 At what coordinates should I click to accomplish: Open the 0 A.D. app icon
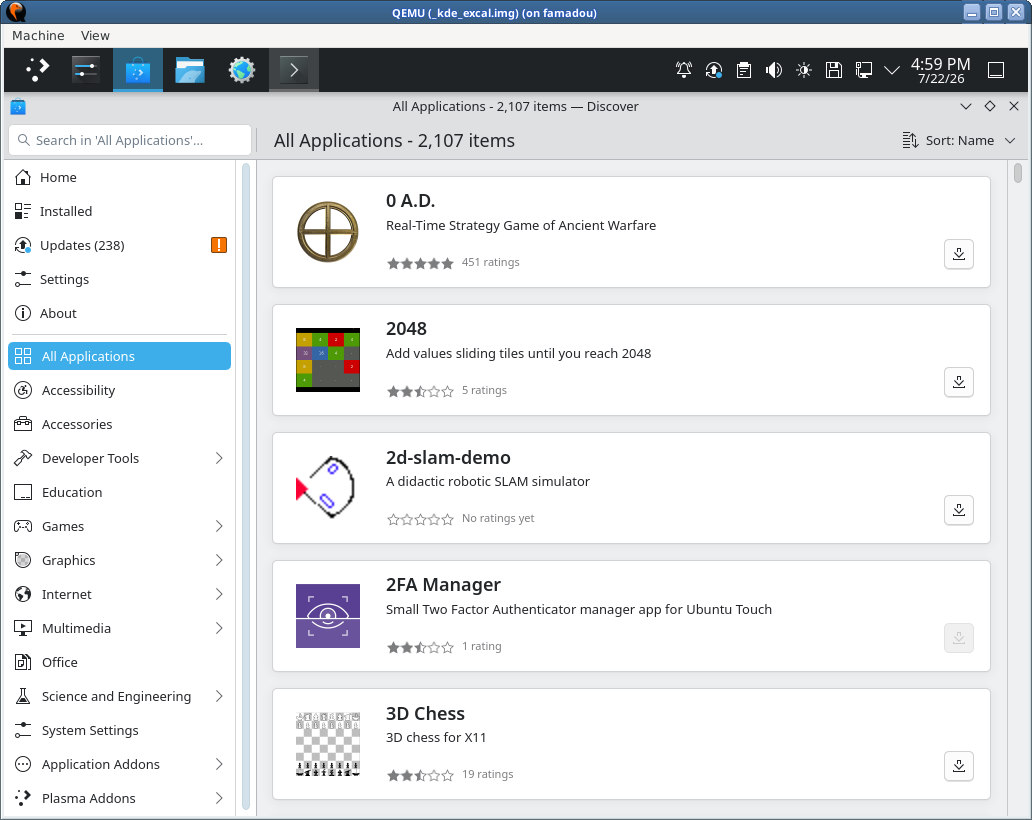click(328, 232)
